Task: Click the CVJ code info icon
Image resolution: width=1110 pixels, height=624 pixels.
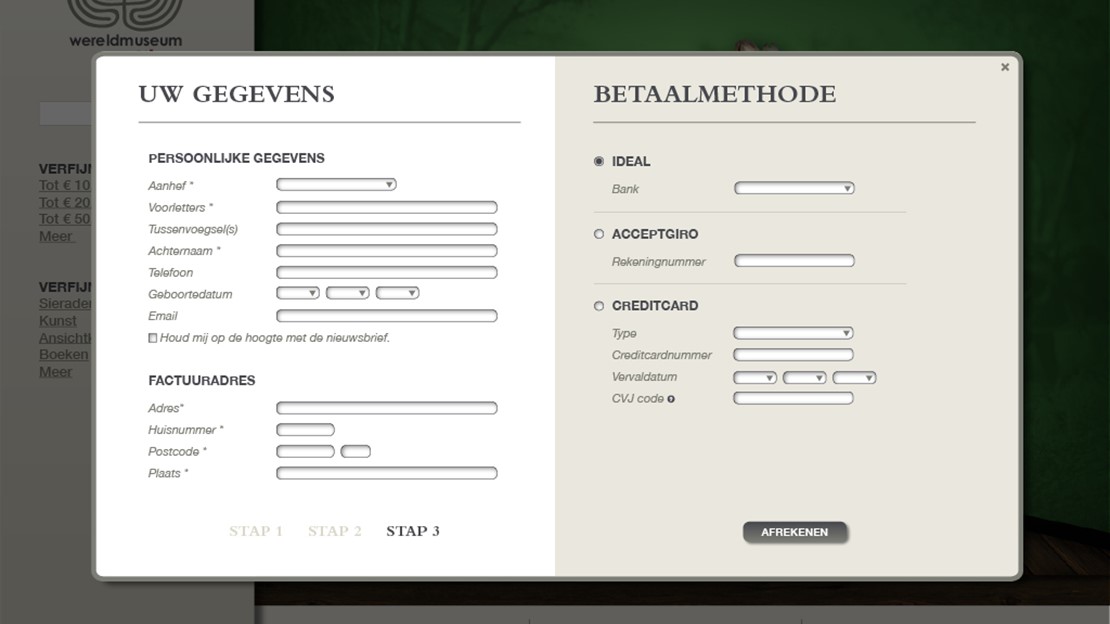Action: point(671,399)
